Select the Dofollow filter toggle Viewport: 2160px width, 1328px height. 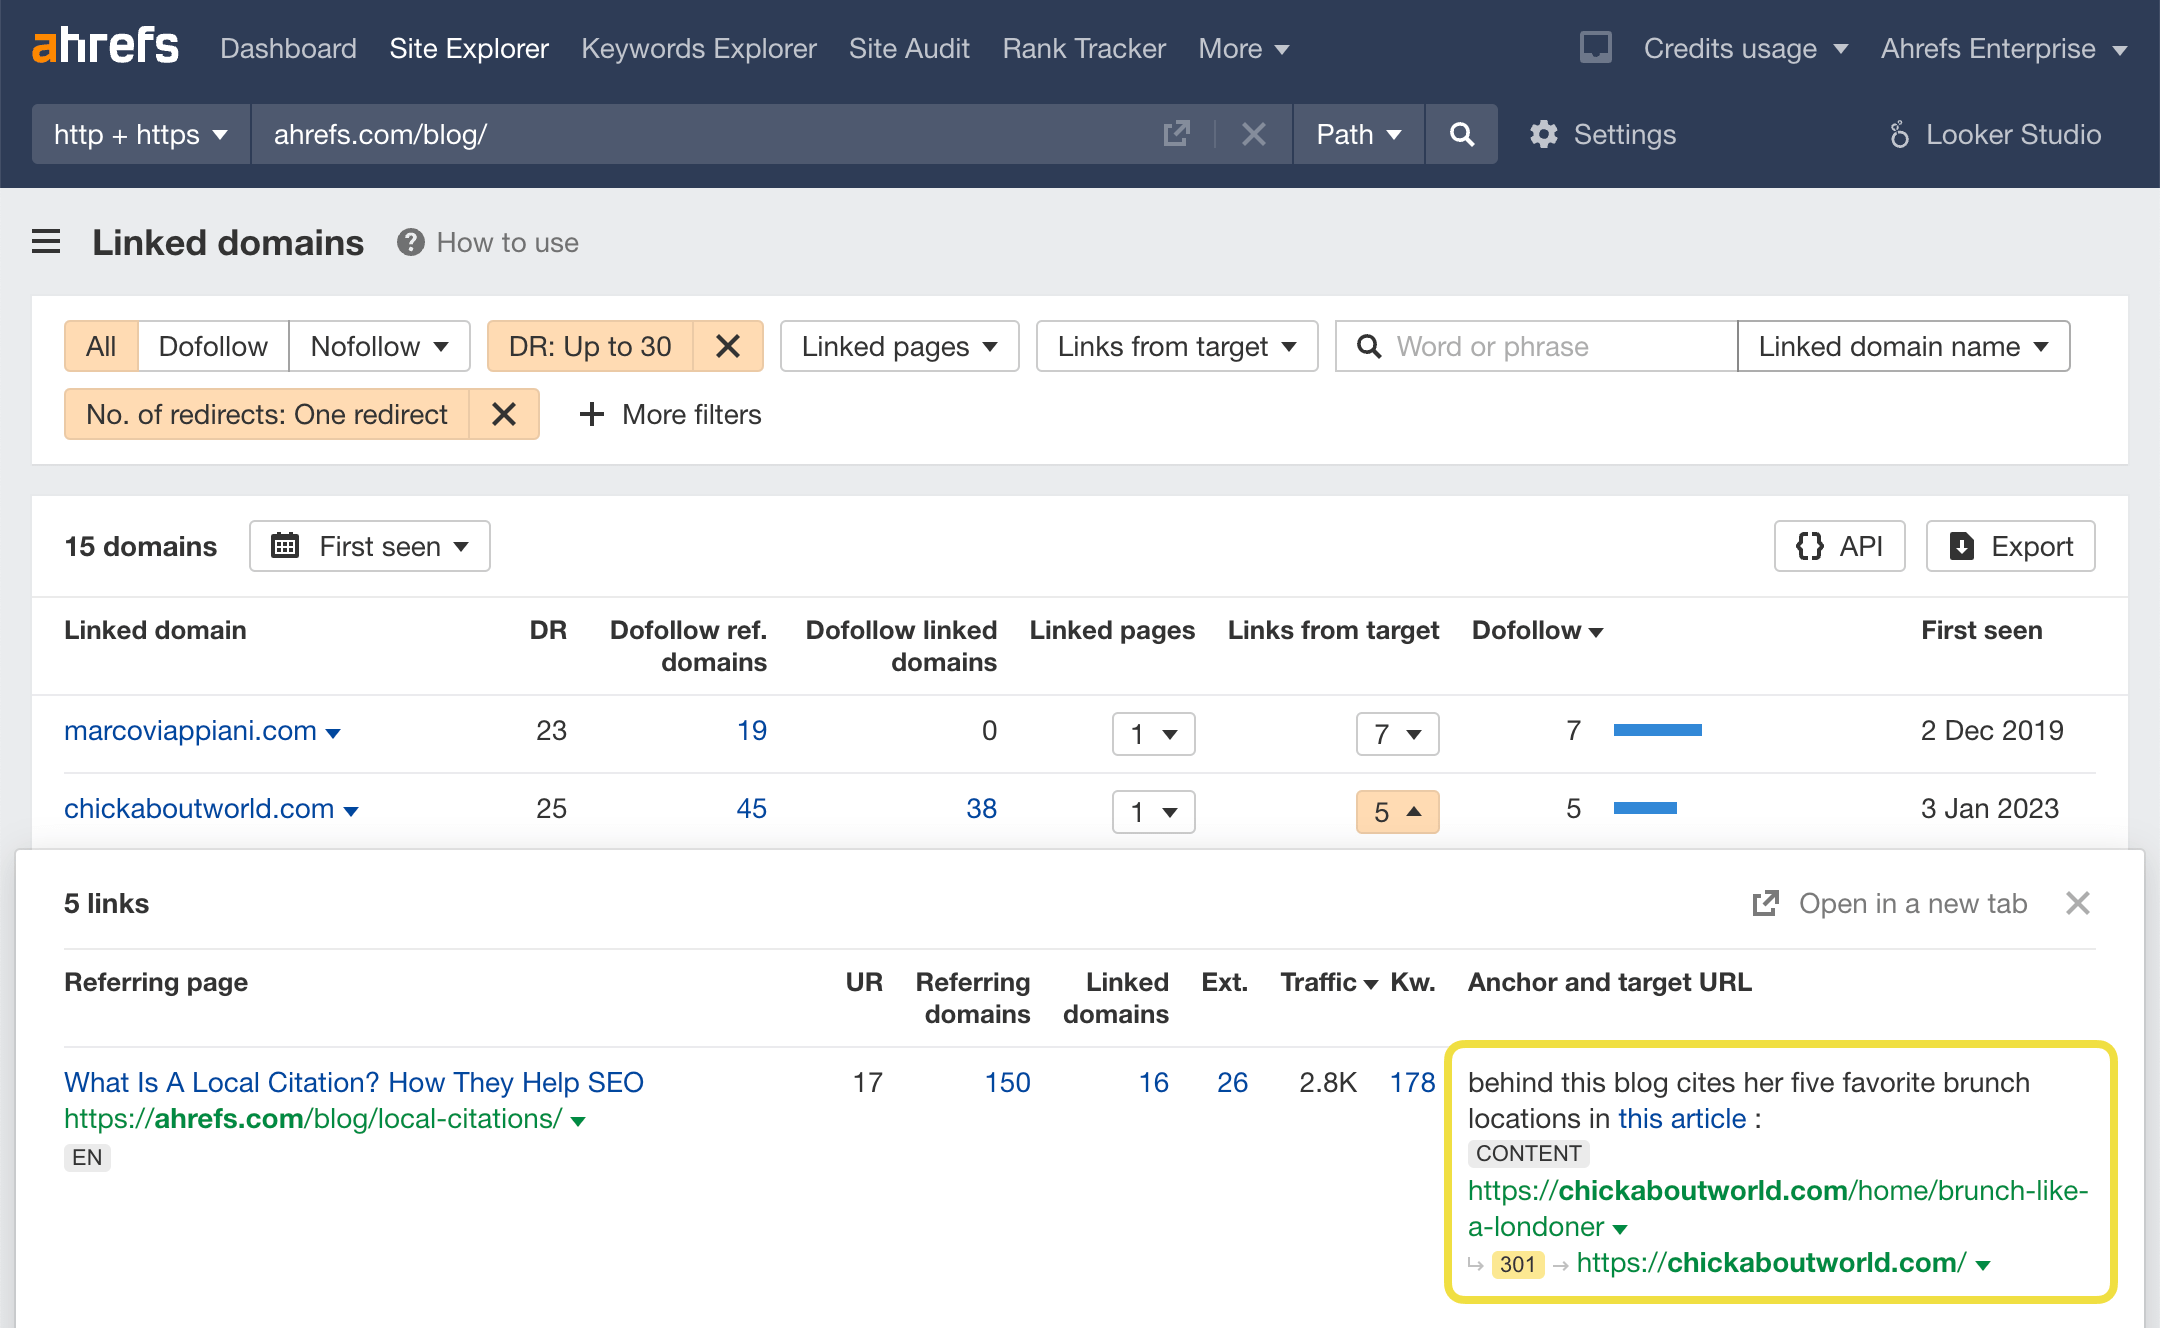(213, 346)
